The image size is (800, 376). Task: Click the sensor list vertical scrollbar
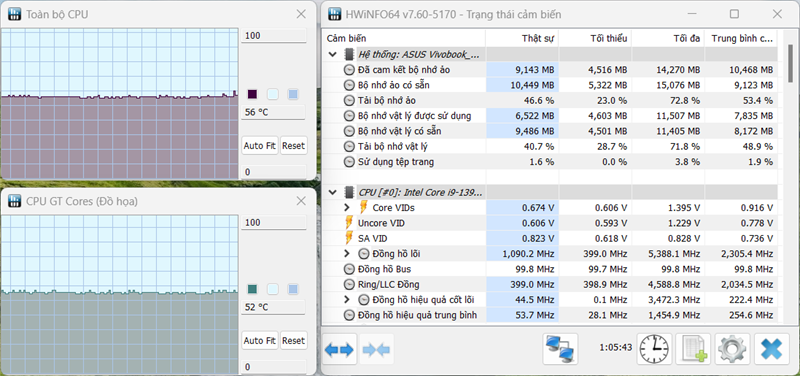790,63
